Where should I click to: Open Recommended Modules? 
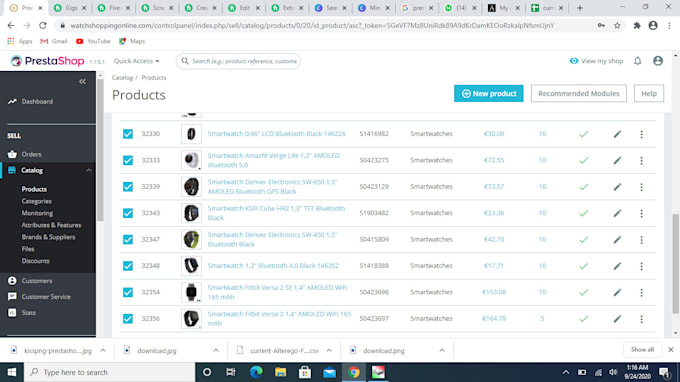click(x=579, y=94)
